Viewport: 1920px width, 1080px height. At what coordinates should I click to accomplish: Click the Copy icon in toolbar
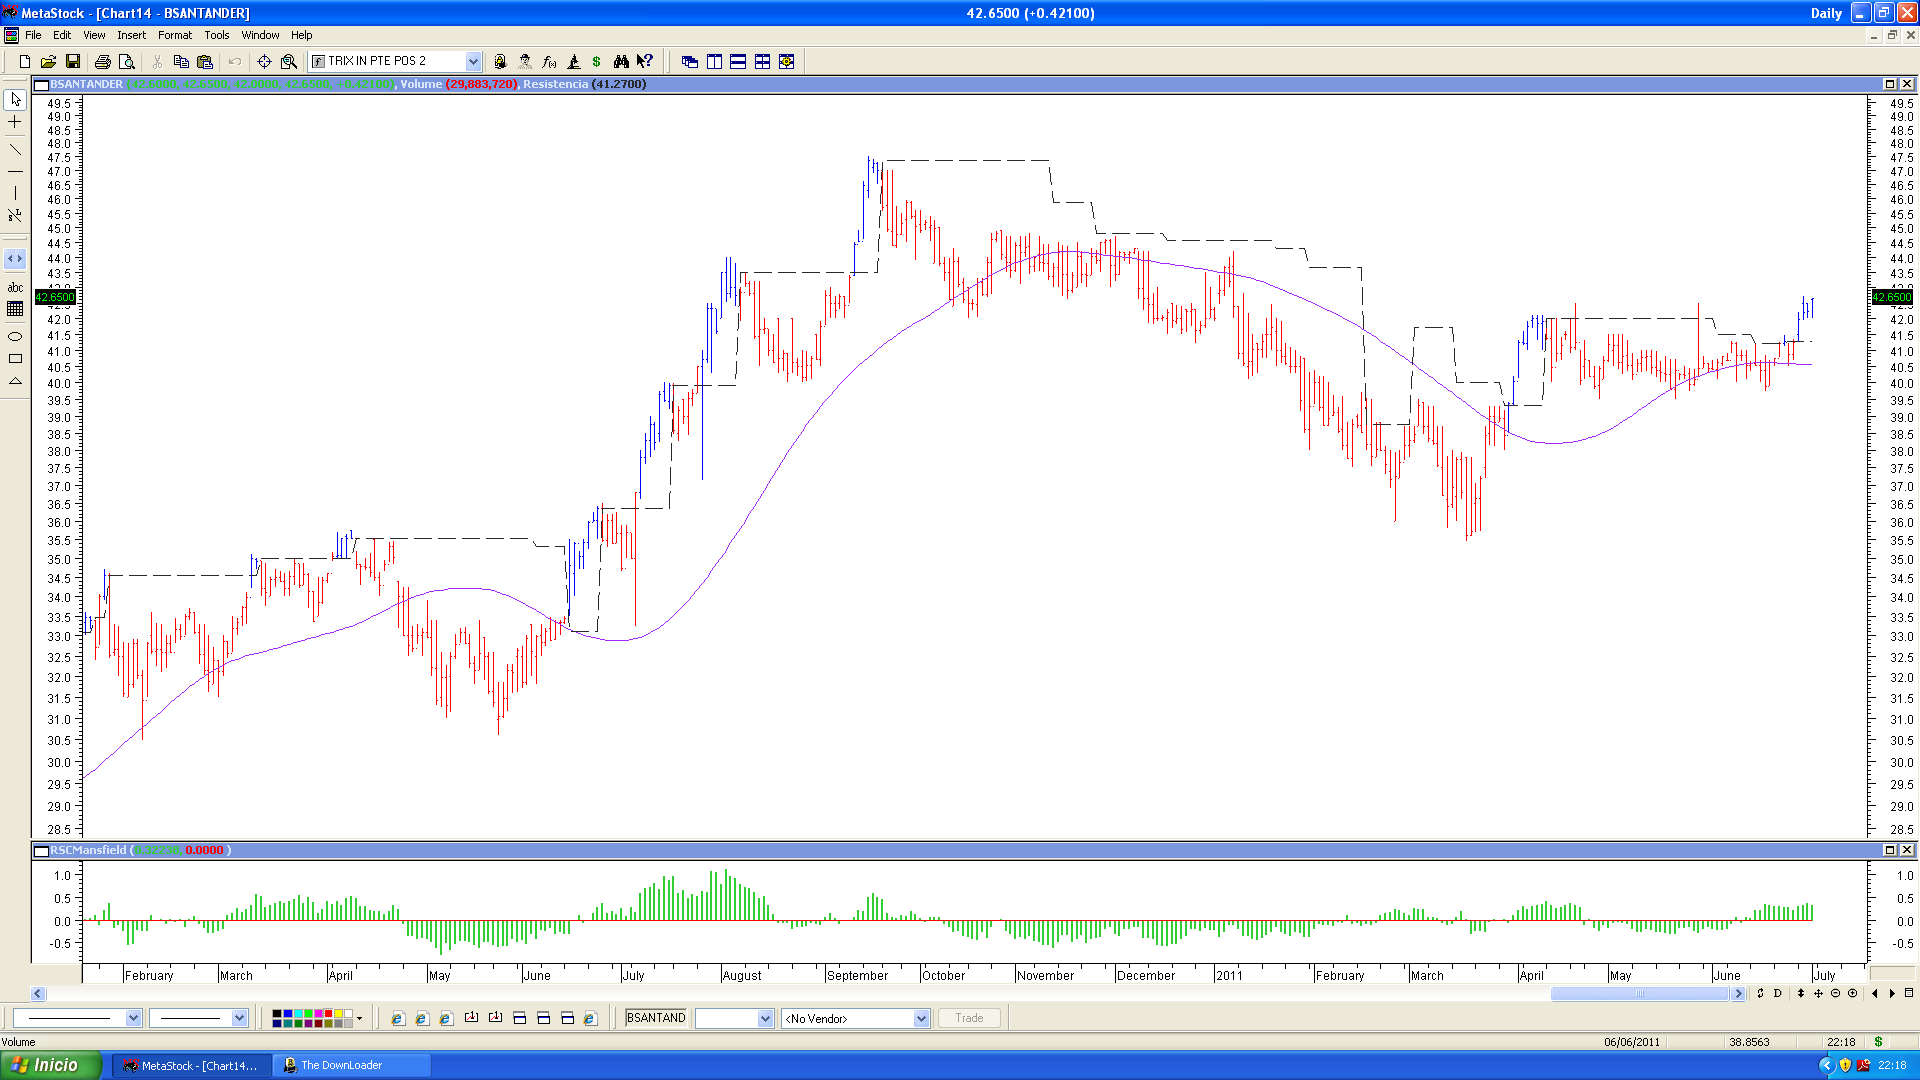coord(181,61)
